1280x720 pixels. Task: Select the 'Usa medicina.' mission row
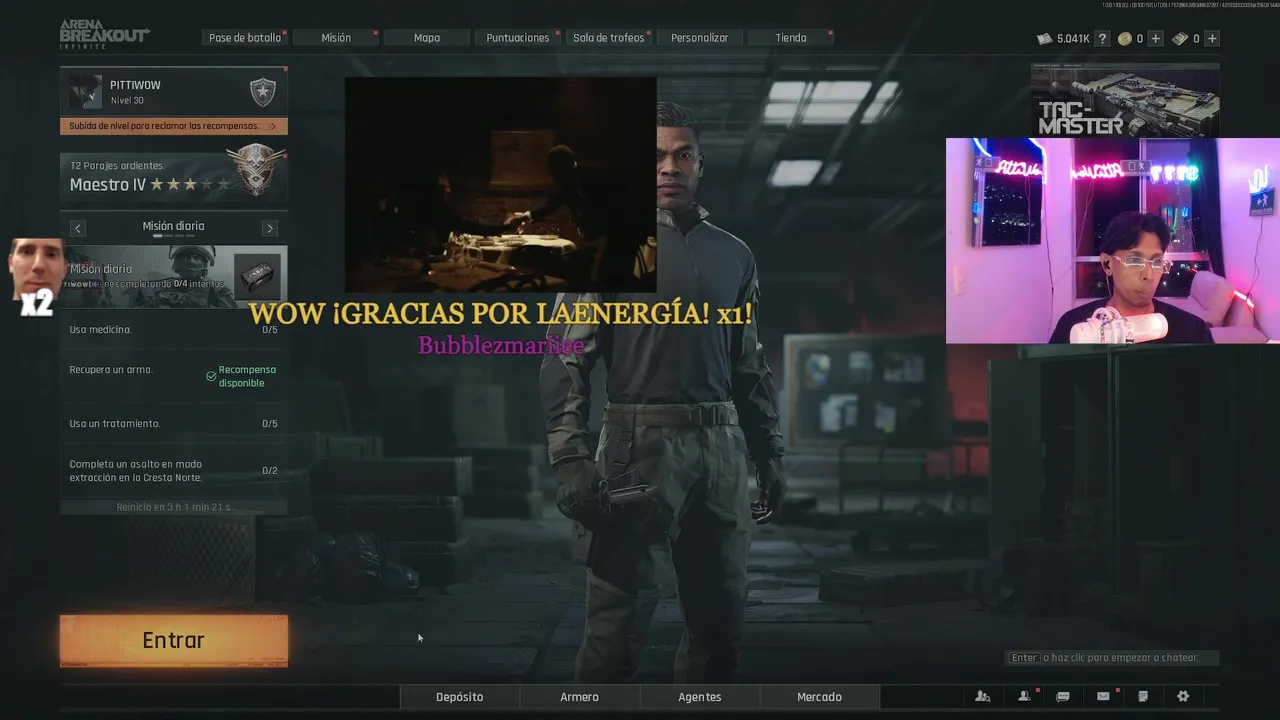174,330
